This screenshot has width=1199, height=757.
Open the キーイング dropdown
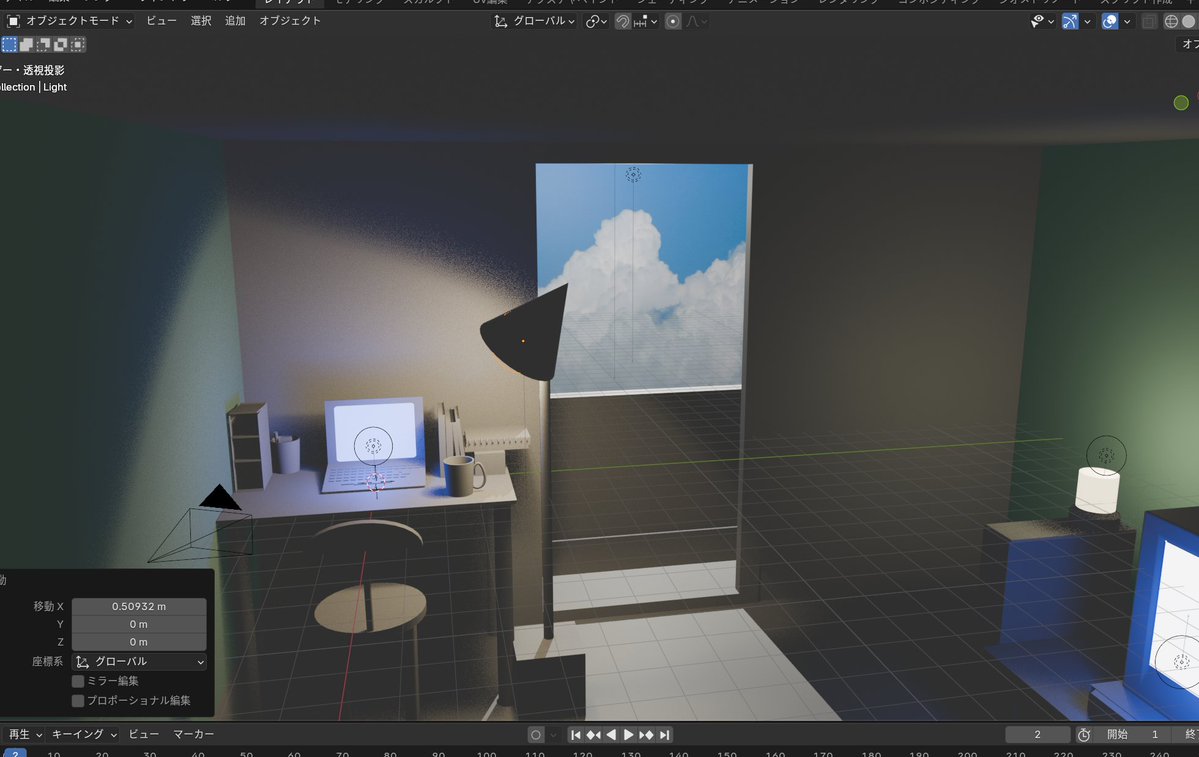[x=84, y=734]
